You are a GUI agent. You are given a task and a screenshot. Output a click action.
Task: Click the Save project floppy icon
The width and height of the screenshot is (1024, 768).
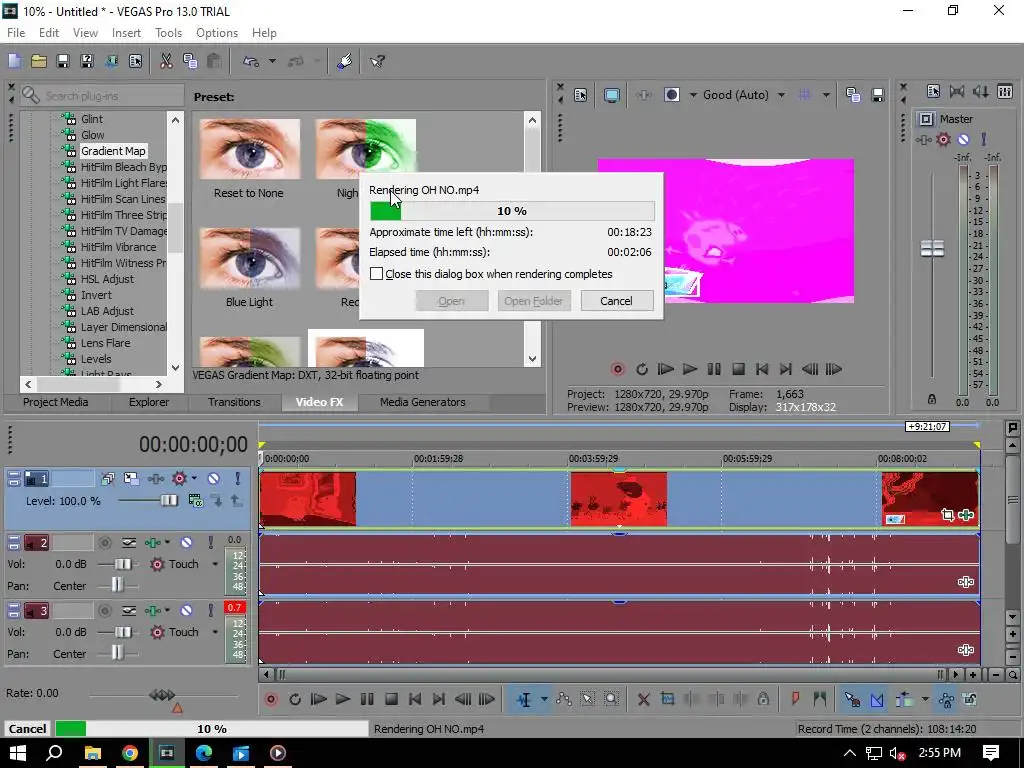tap(63, 61)
